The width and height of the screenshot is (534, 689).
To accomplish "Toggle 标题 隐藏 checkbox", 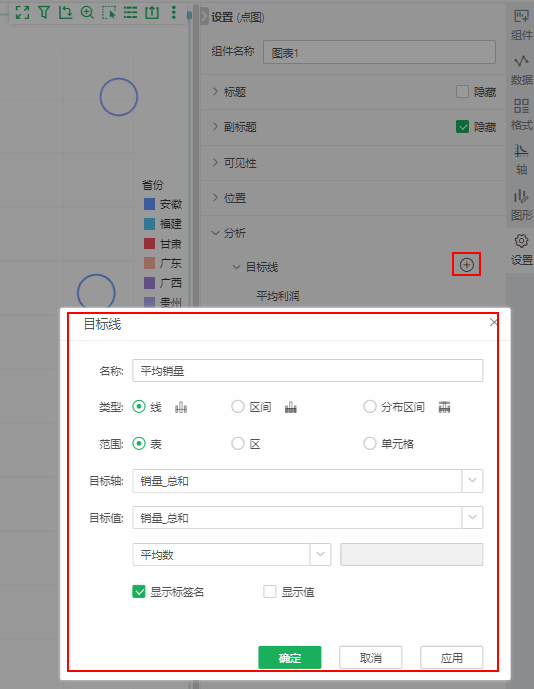I will [x=462, y=91].
